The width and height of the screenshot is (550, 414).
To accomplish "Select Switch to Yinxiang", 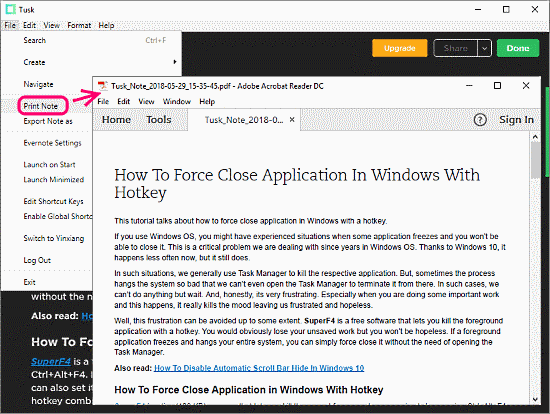I will click(x=54, y=238).
